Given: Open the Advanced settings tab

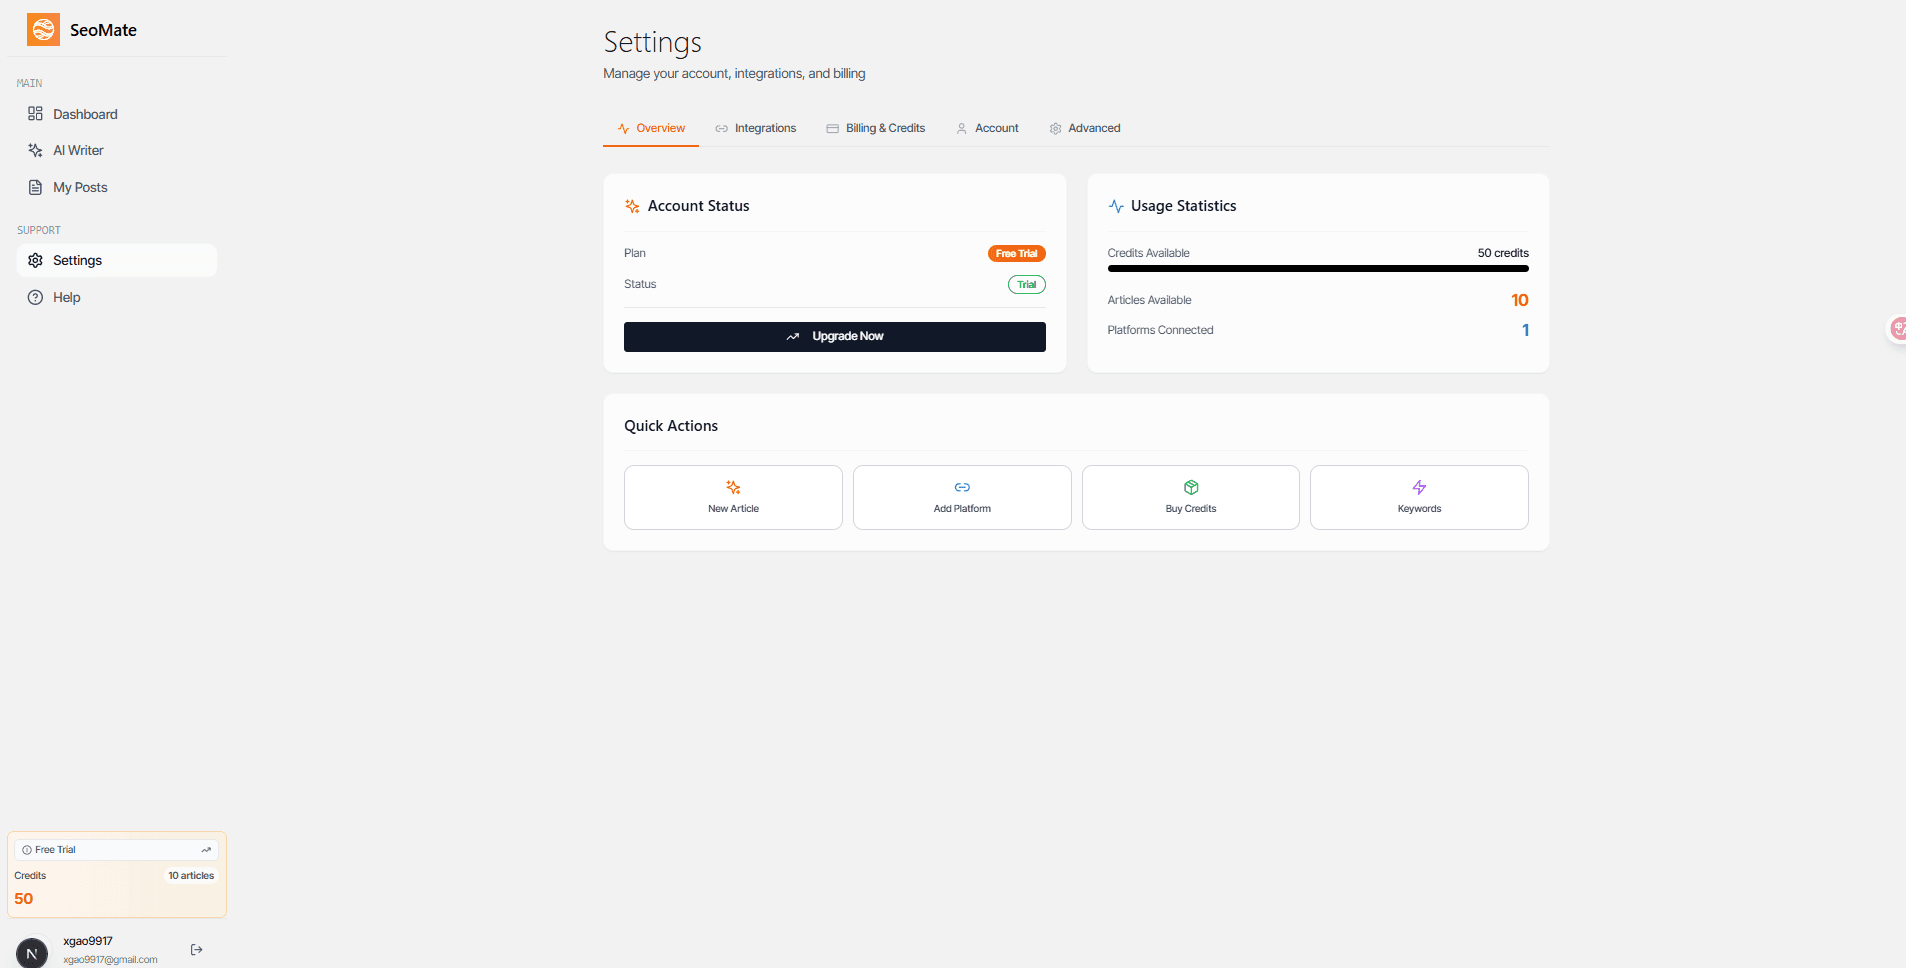Looking at the screenshot, I should point(1093,128).
